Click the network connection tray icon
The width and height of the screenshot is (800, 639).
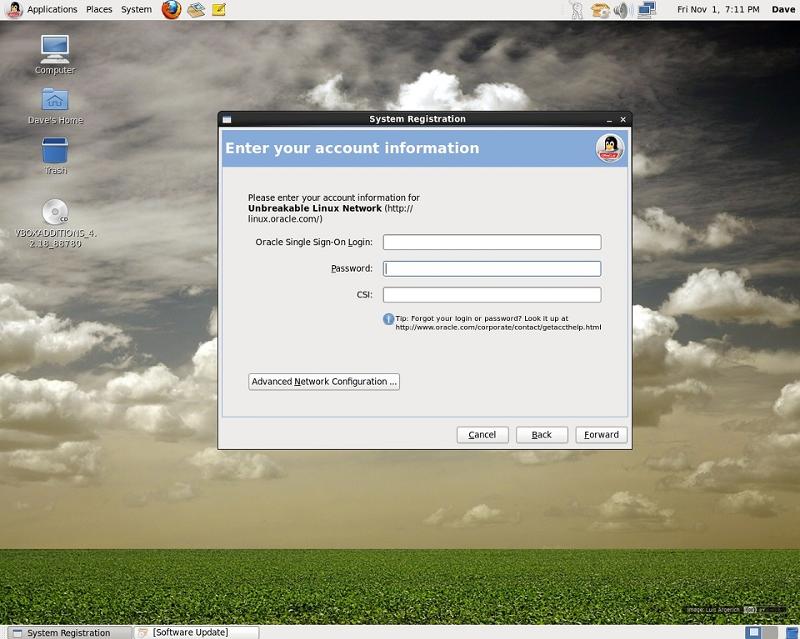coord(646,10)
